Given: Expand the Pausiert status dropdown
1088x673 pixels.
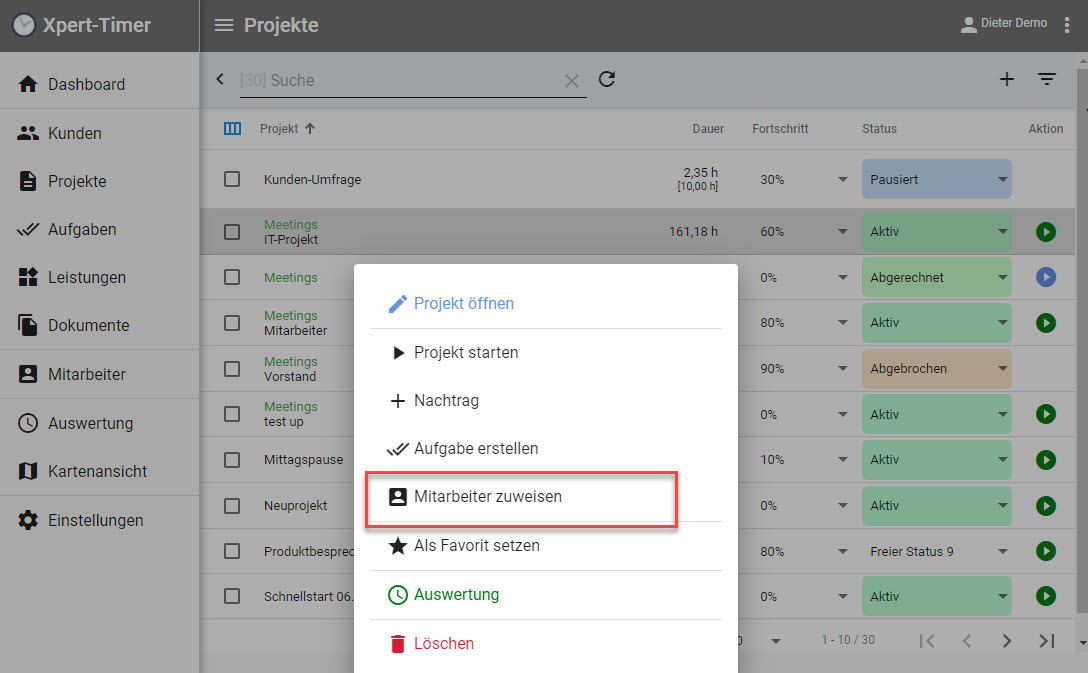Looking at the screenshot, I should point(1002,180).
